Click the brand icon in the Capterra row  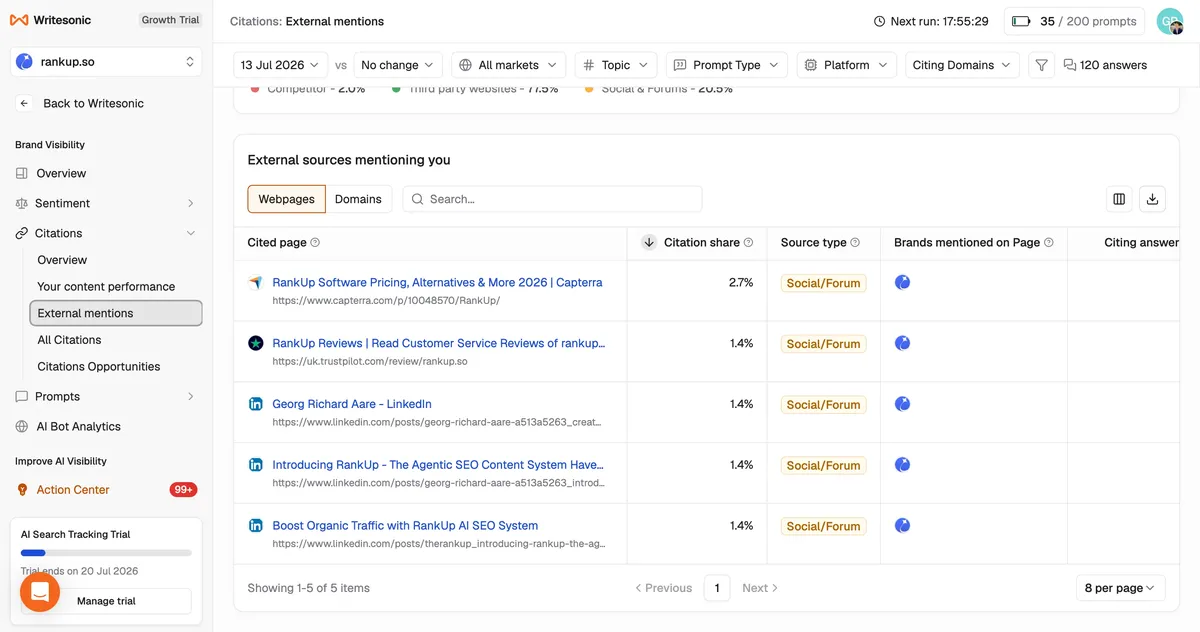(902, 283)
